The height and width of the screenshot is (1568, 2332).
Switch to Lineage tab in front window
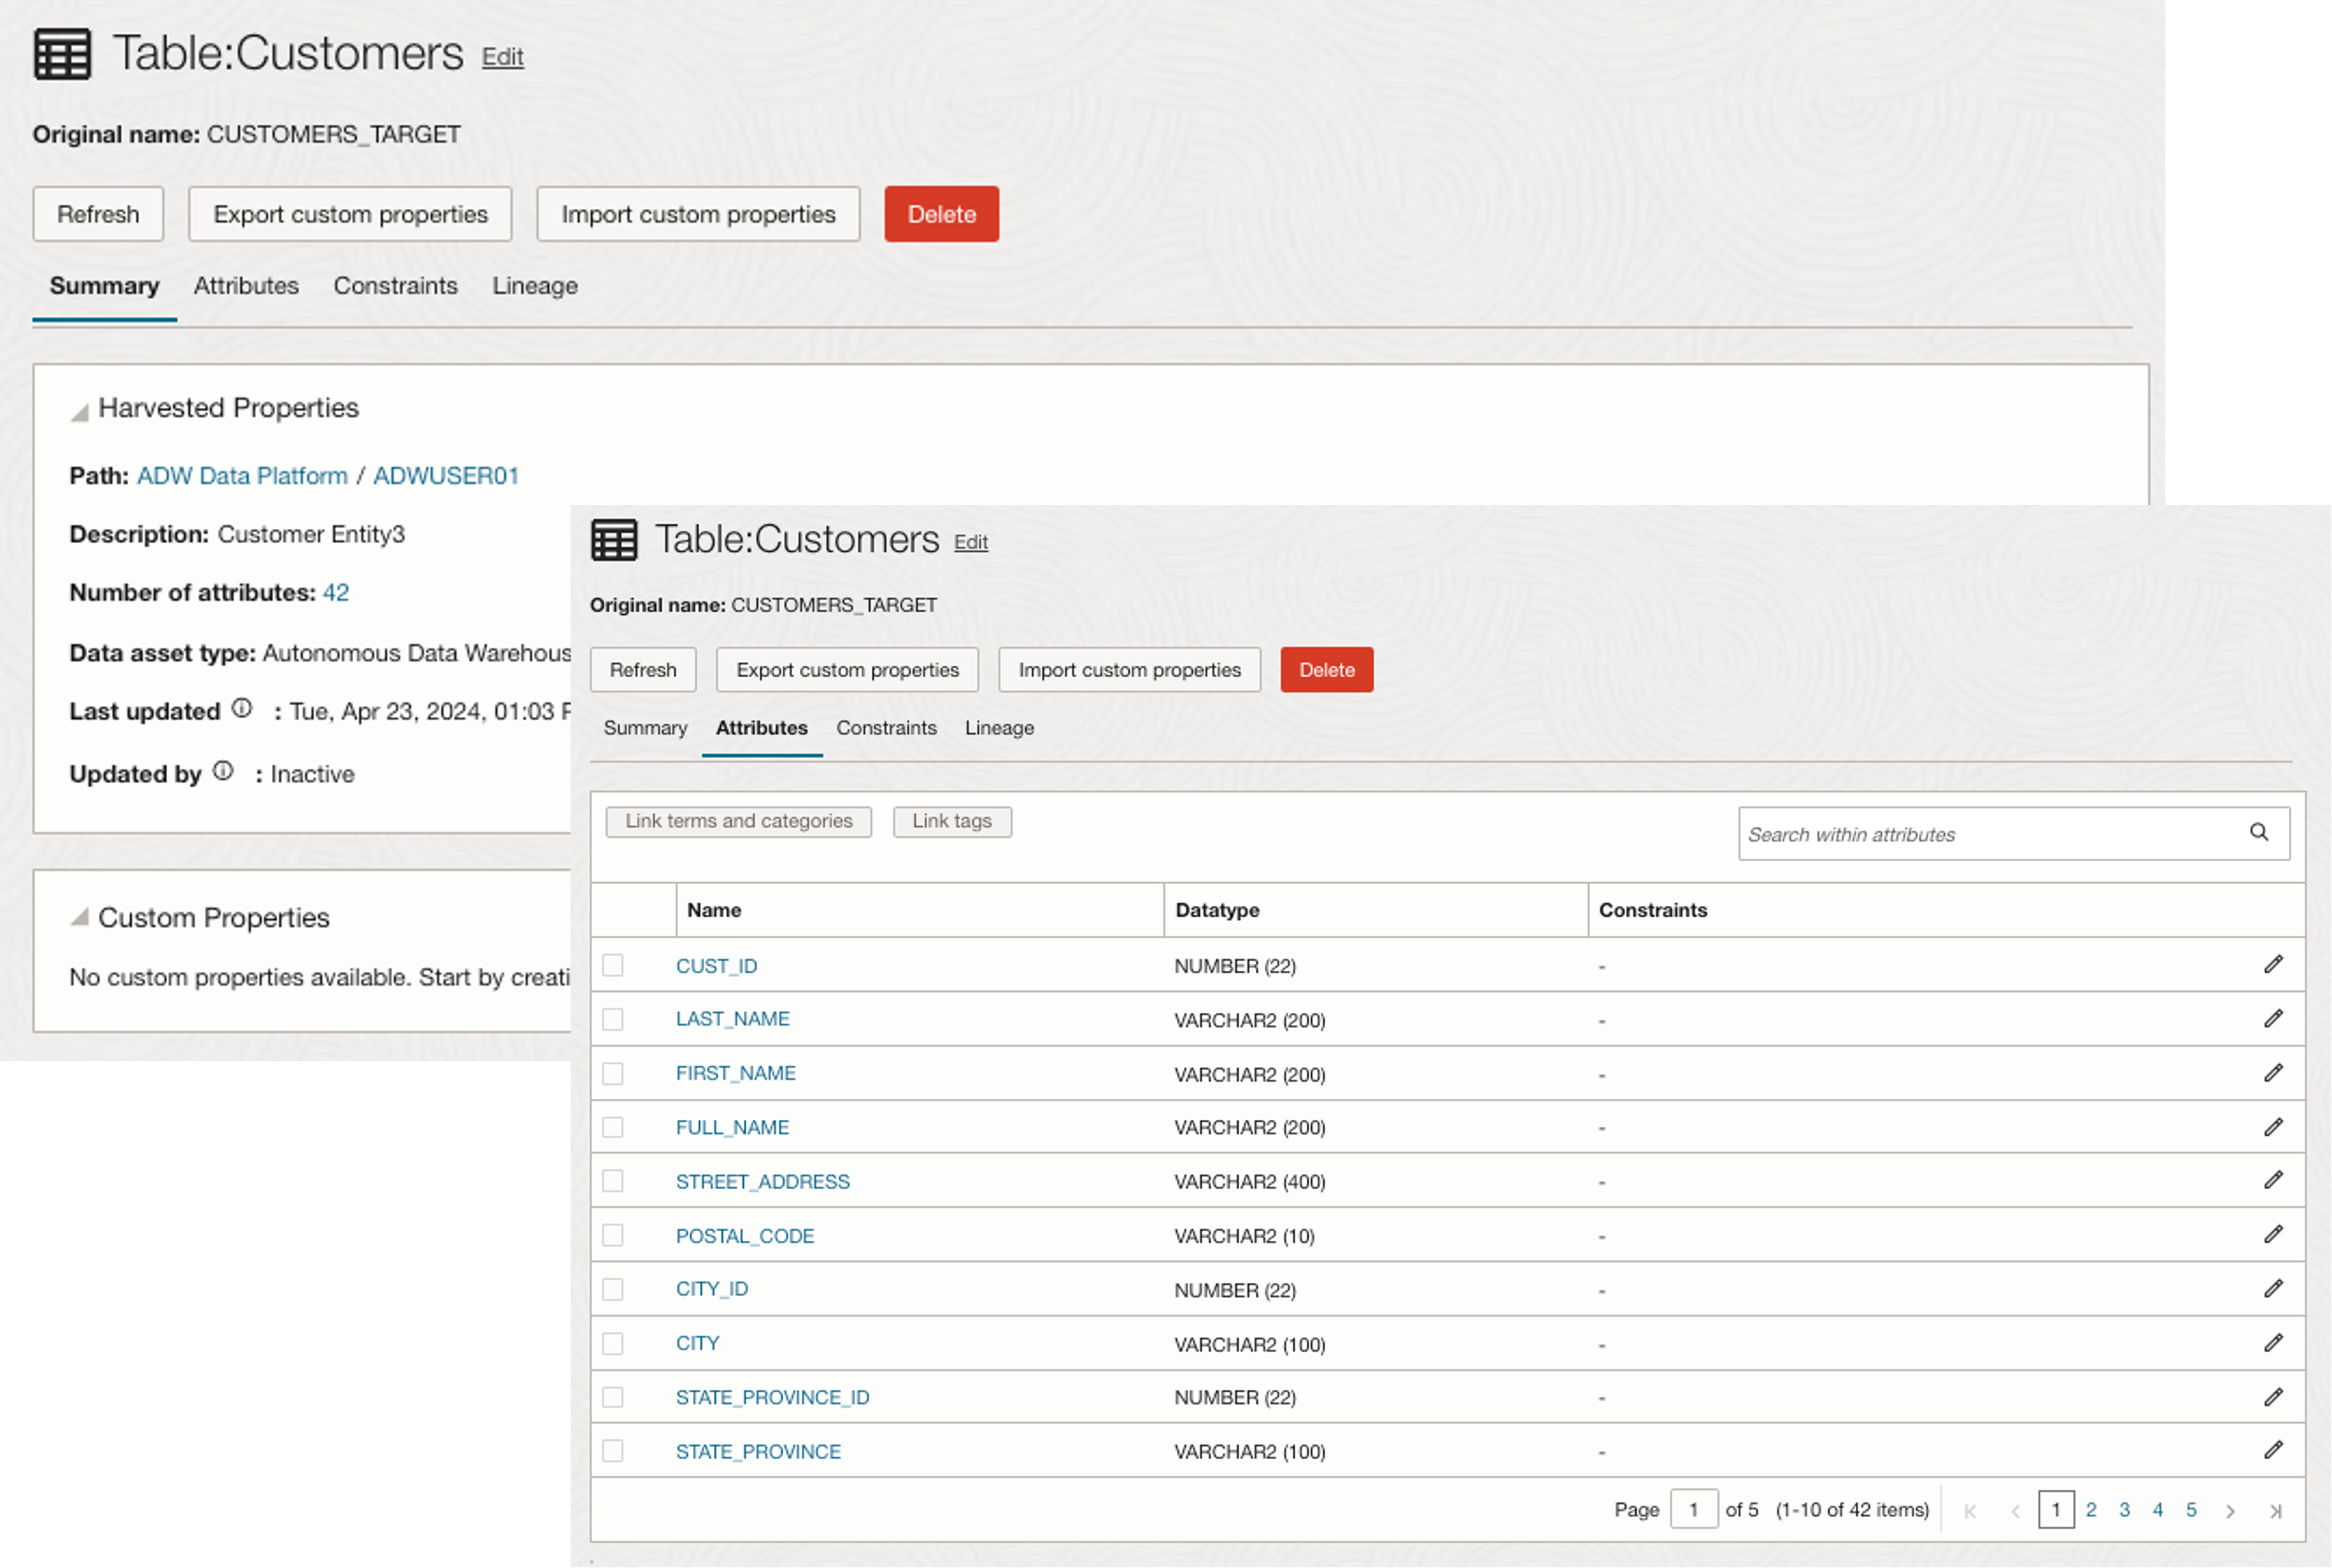[x=999, y=728]
